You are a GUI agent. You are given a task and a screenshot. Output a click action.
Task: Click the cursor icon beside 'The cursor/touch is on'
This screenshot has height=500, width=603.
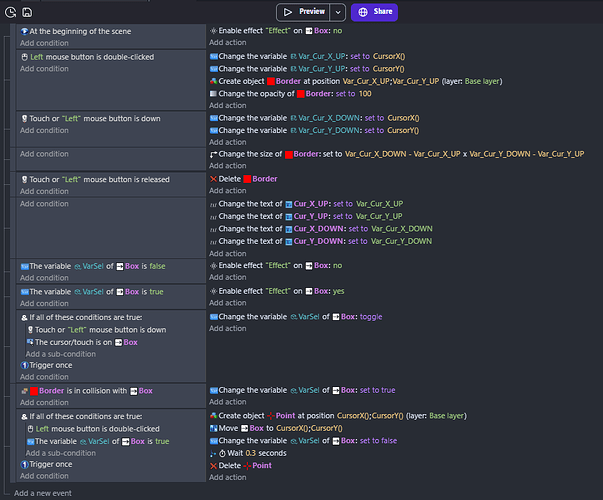tap(30, 342)
